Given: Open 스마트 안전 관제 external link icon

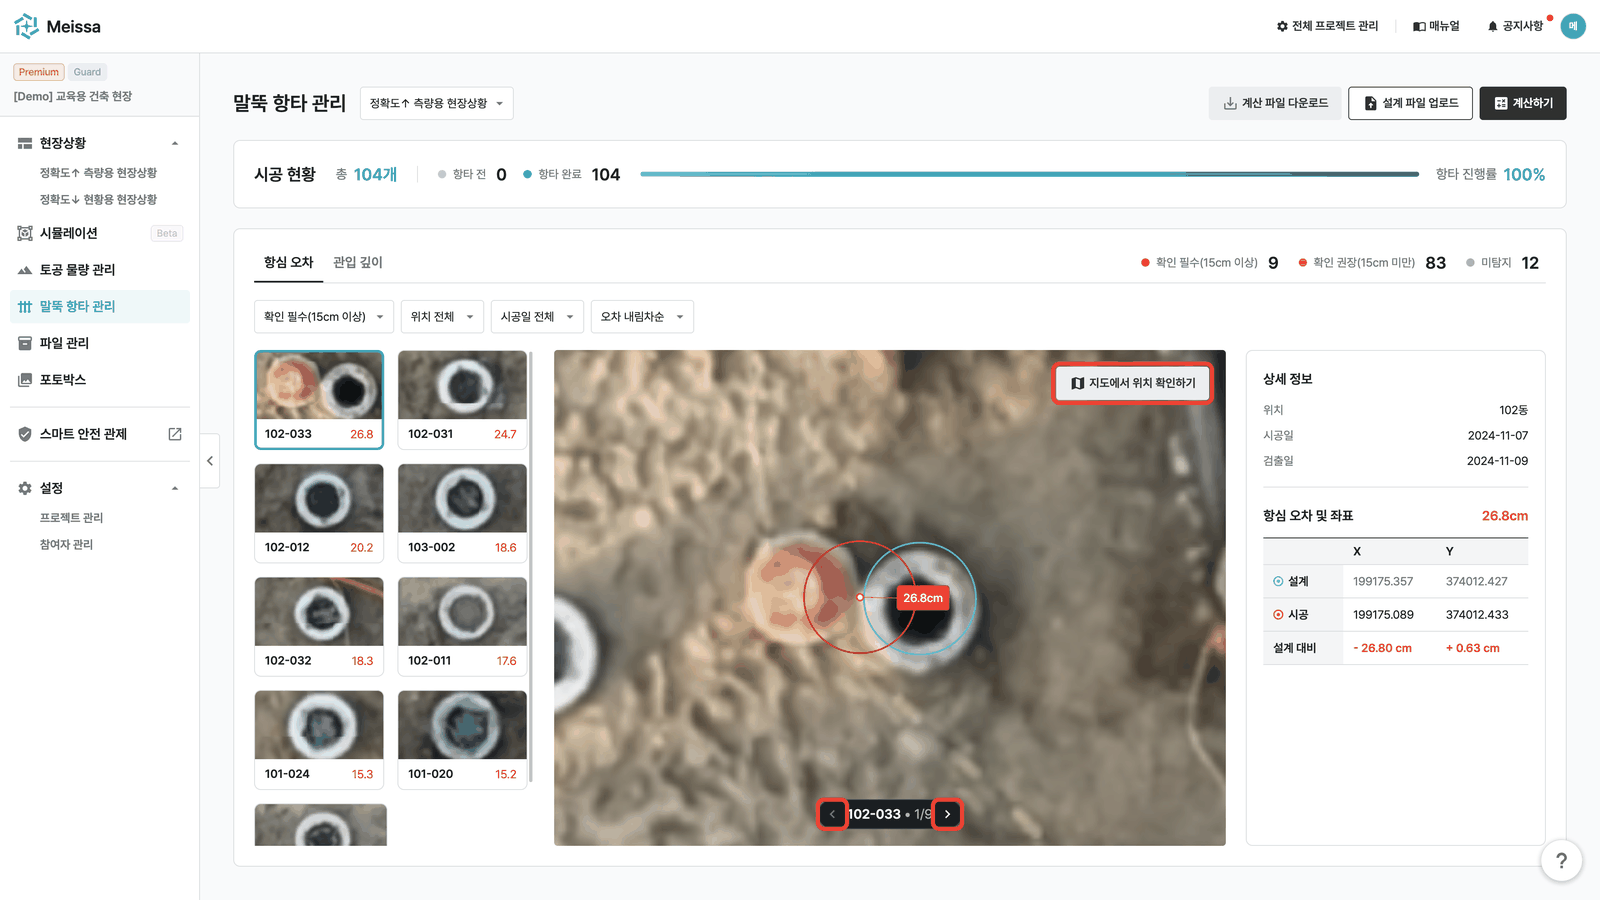Looking at the screenshot, I should point(175,434).
